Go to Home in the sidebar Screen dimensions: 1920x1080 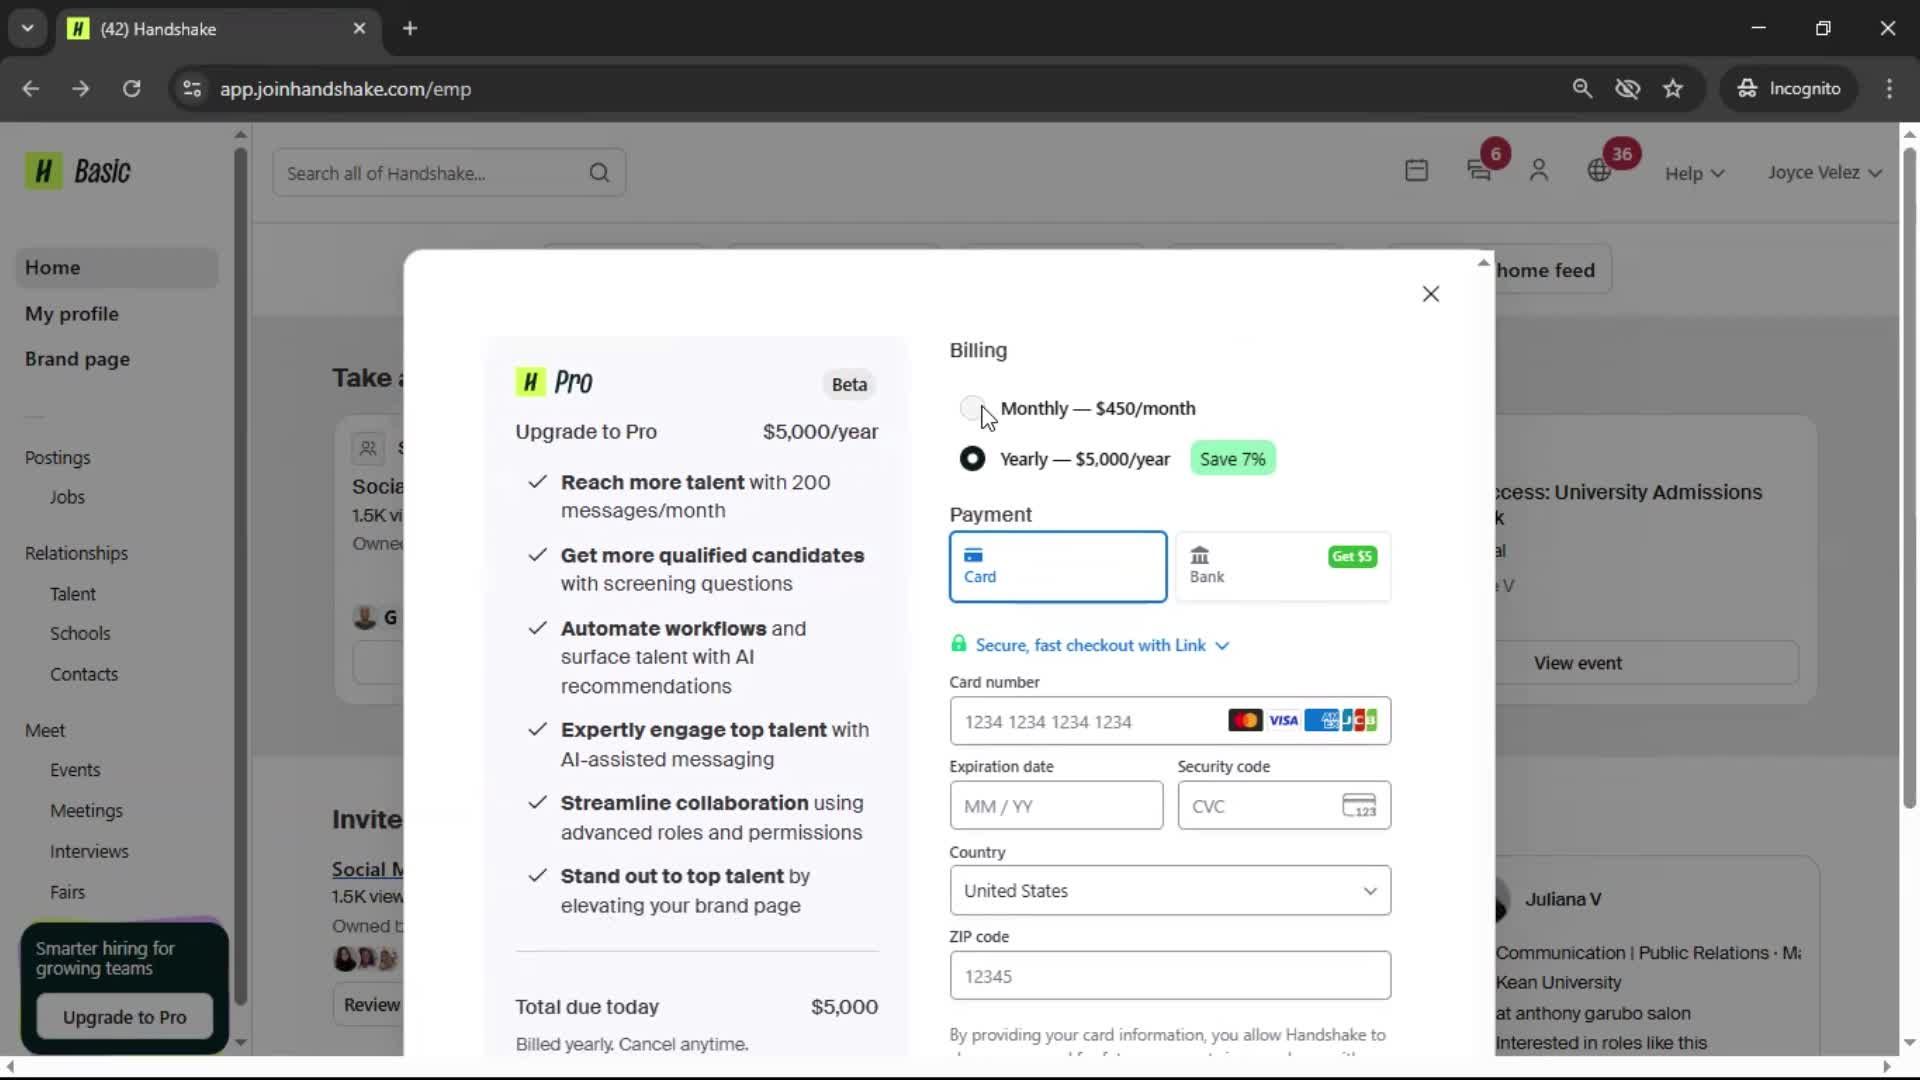[x=117, y=268]
